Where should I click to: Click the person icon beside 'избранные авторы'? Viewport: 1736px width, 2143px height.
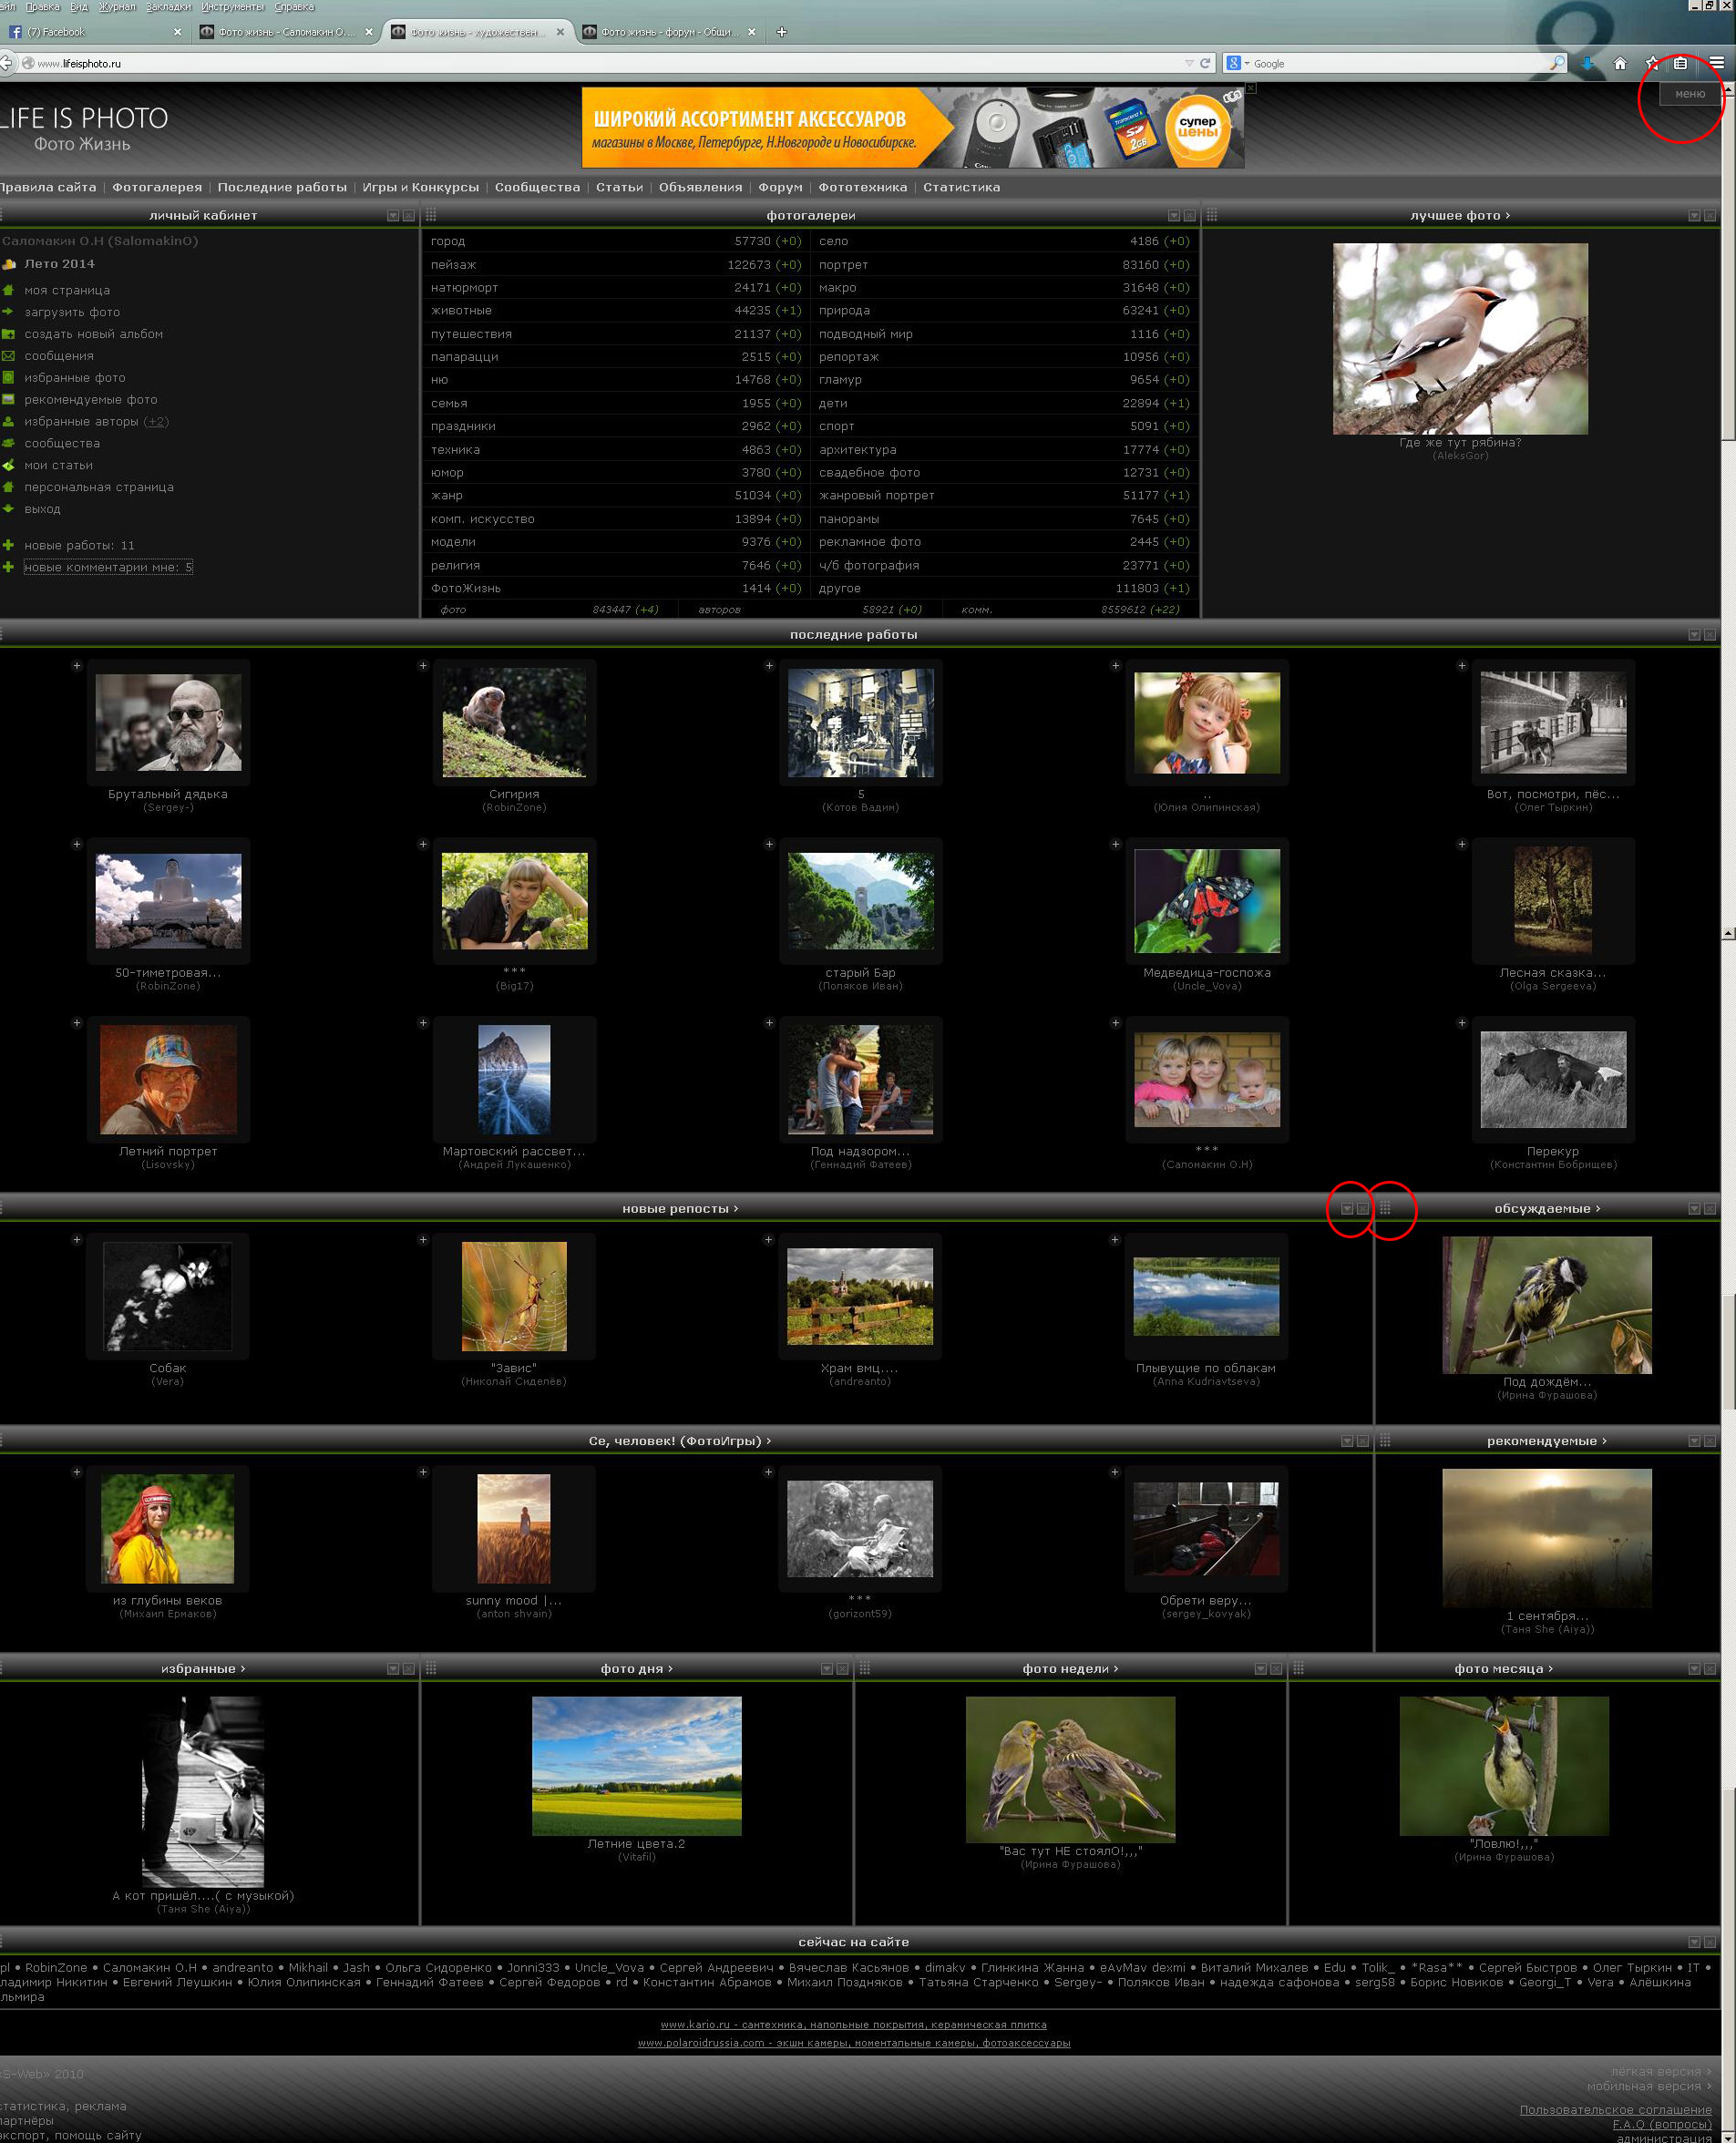8,422
